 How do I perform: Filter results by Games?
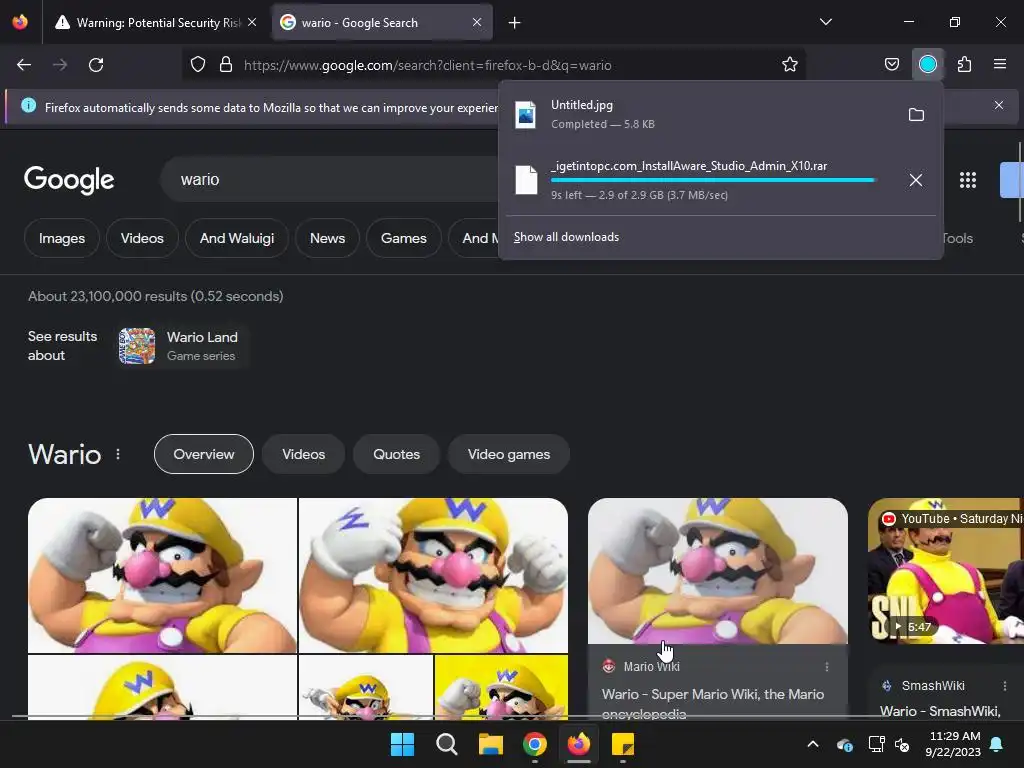[x=404, y=238]
